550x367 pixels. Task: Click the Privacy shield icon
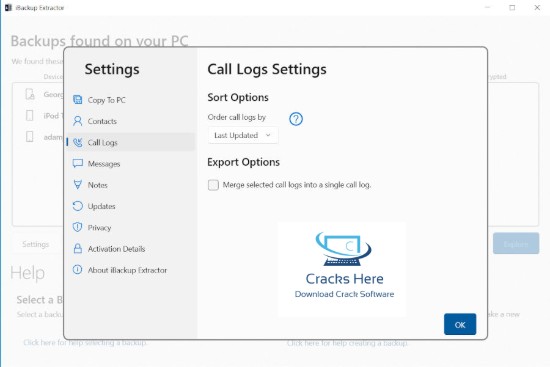coord(78,227)
